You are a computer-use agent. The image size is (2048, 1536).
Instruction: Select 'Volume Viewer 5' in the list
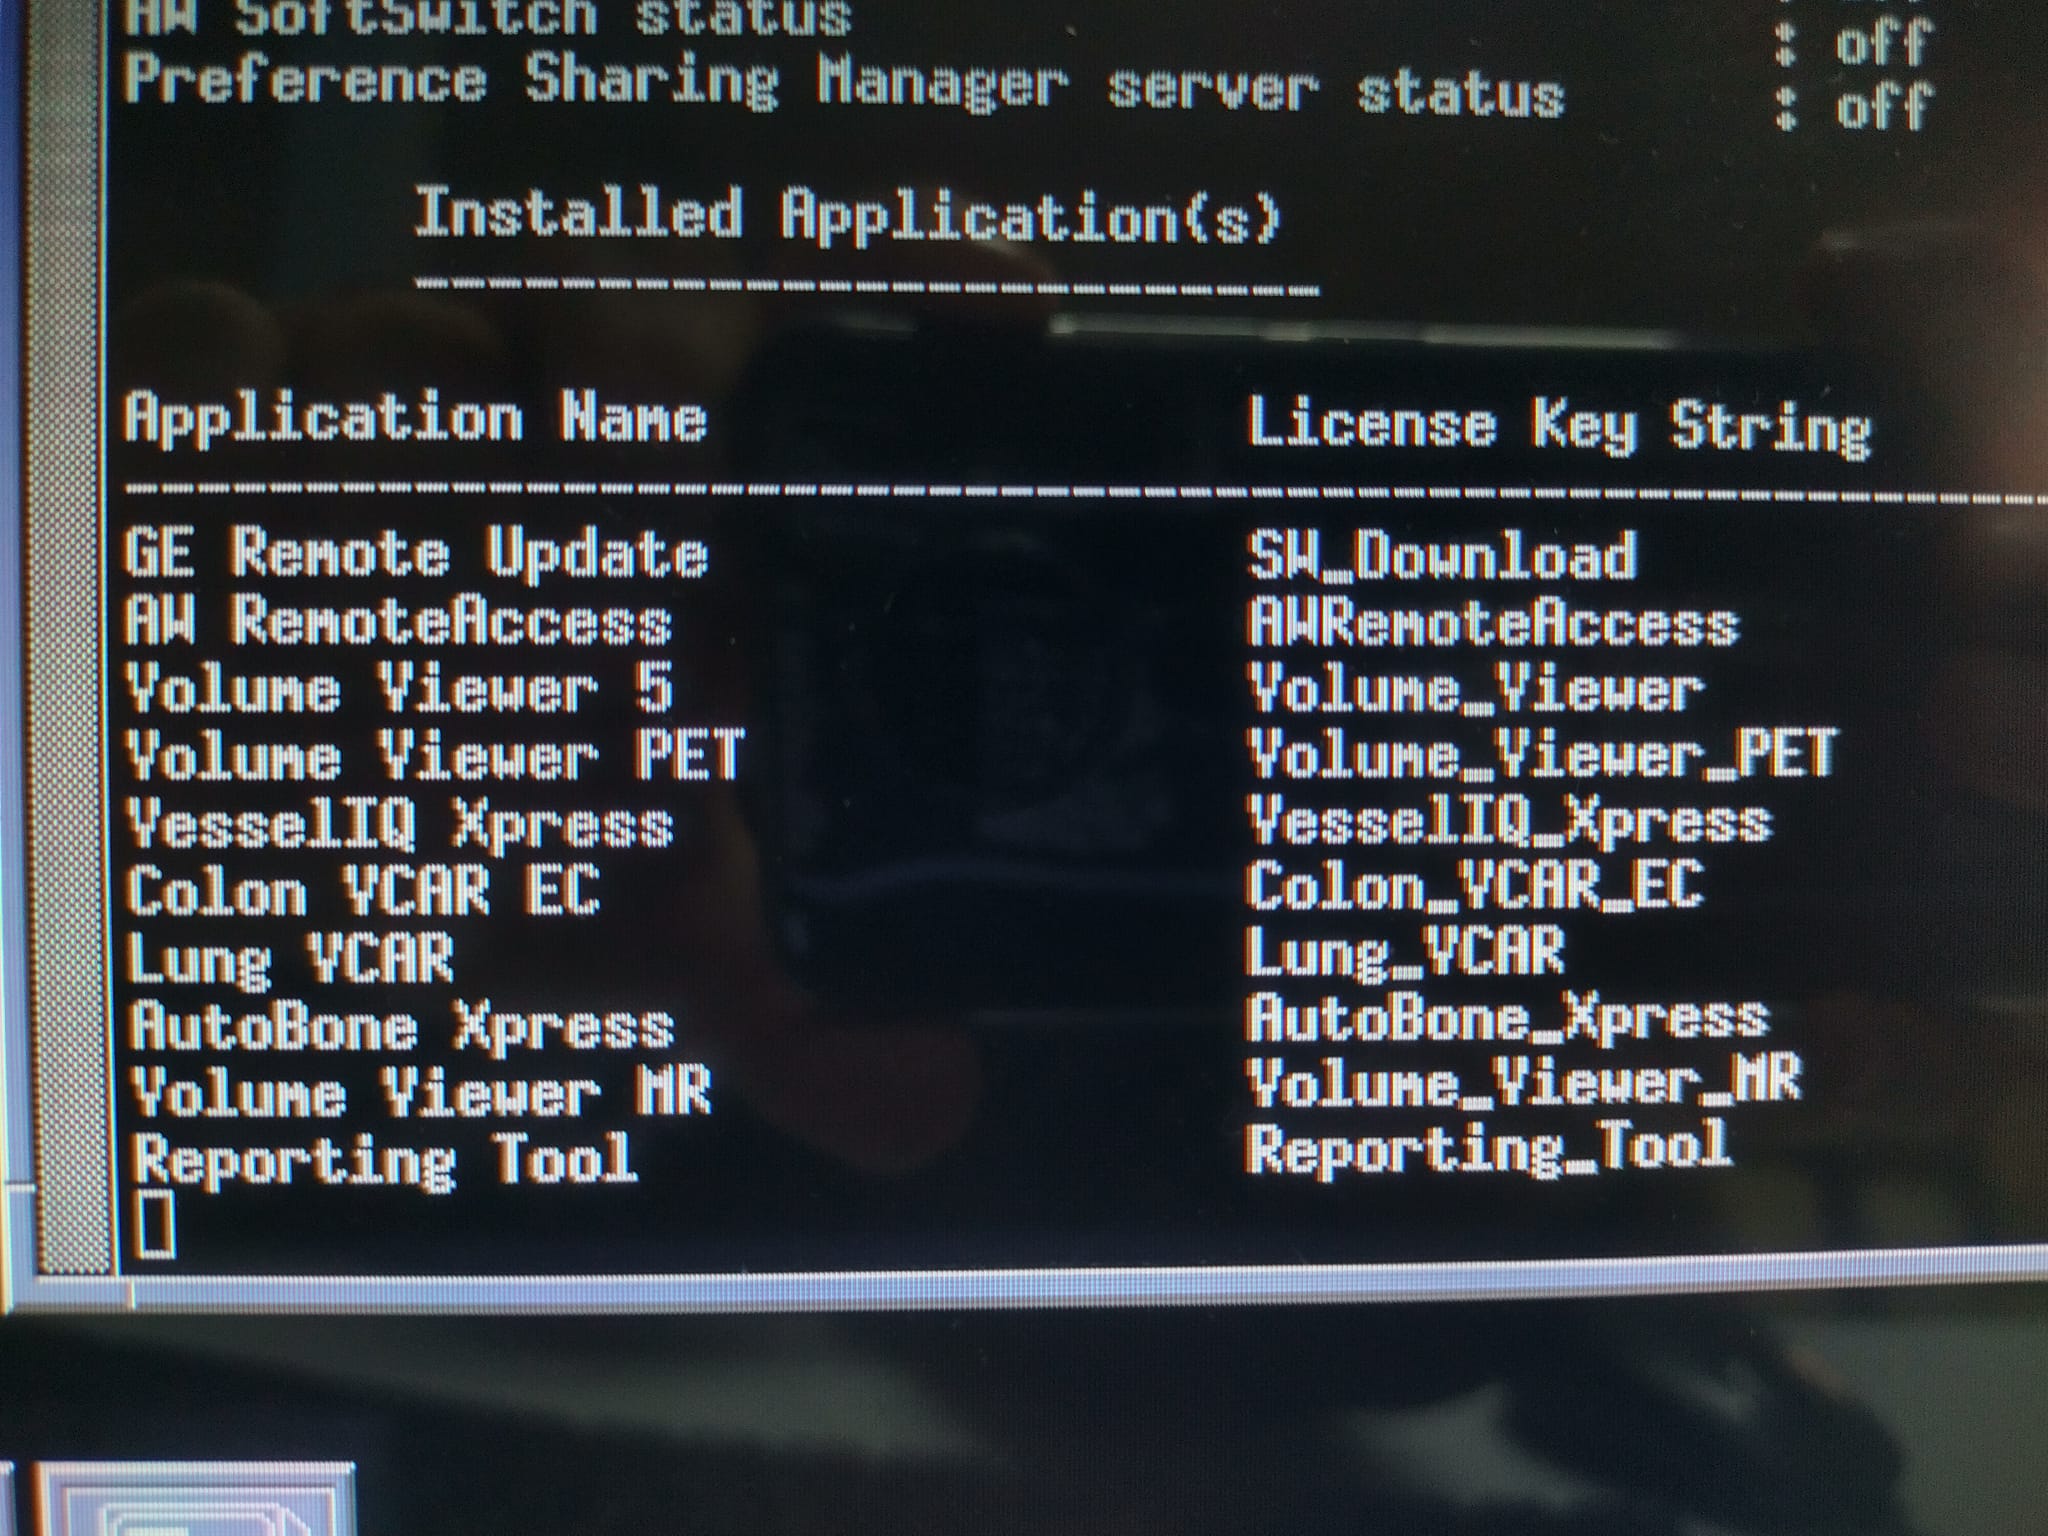point(398,688)
